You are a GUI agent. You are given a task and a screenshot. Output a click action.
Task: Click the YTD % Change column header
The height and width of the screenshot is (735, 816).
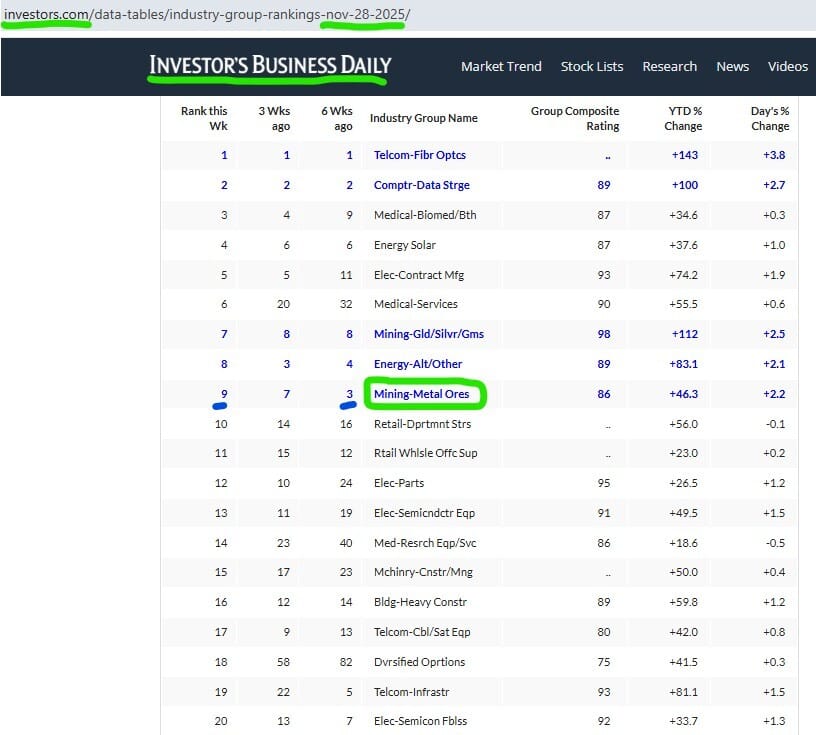tap(683, 118)
